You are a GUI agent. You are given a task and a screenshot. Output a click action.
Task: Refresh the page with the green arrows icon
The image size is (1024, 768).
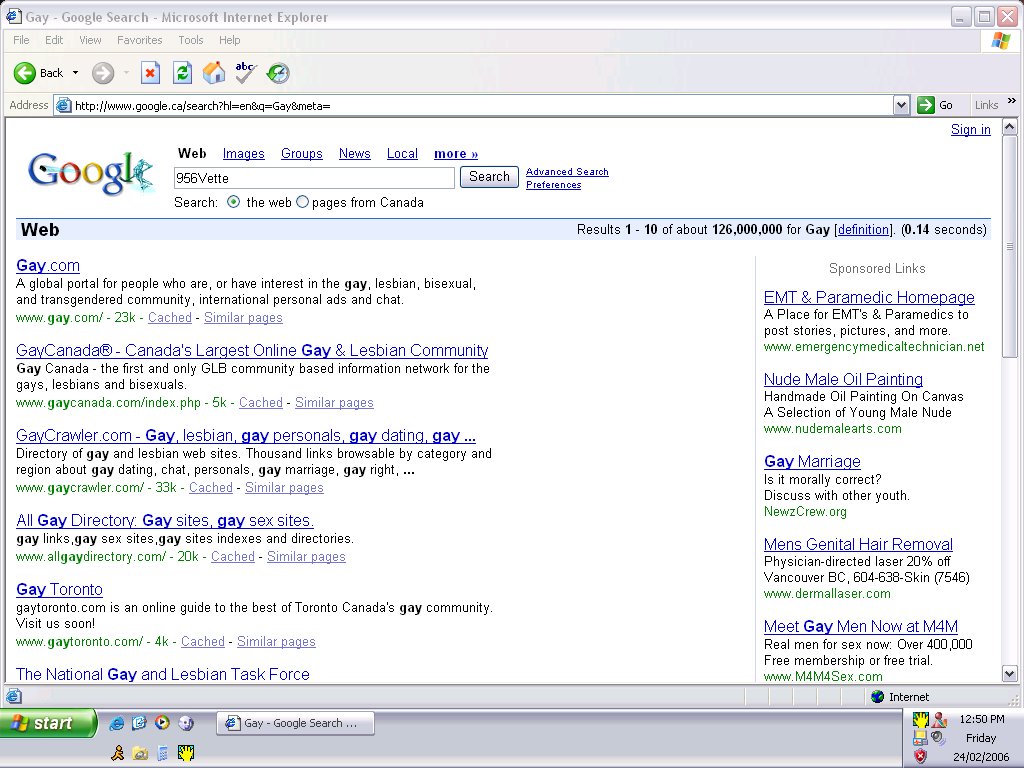pos(182,73)
